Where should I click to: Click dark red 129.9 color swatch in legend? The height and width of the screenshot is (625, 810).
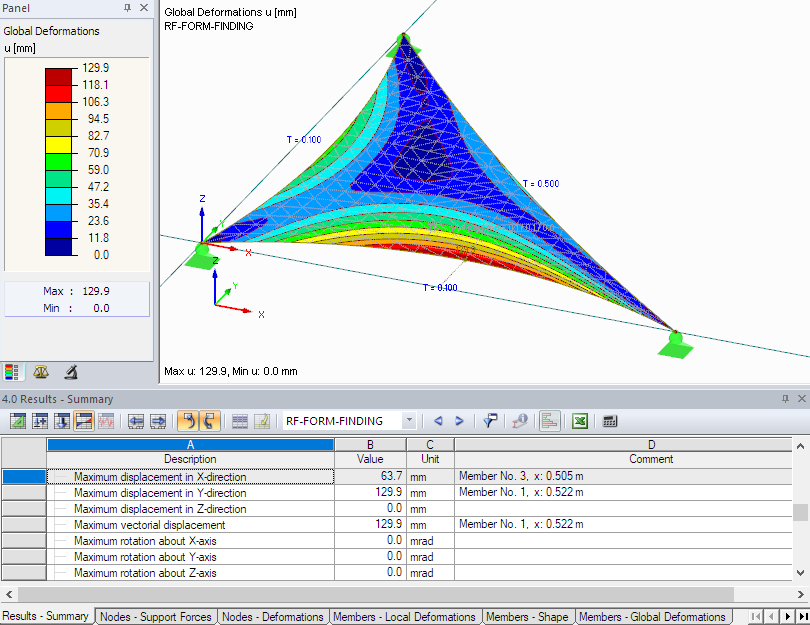click(x=58, y=76)
